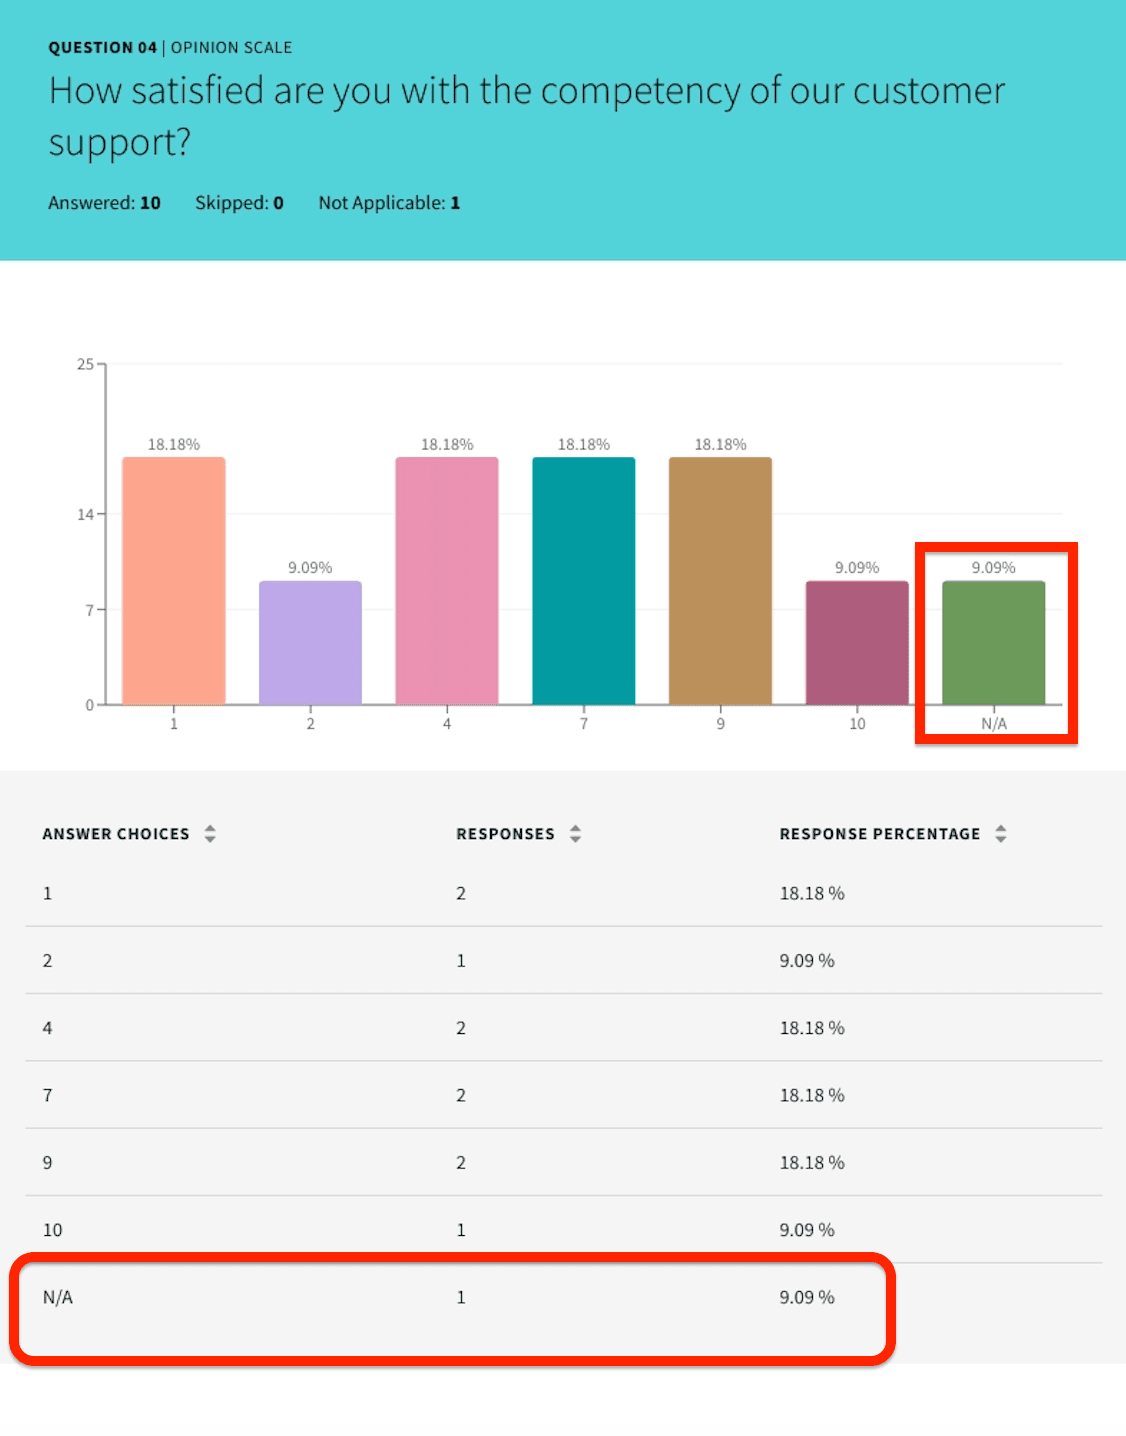1126x1436 pixels.
Task: Click the pink bar for rating 4
Action: coord(447,580)
